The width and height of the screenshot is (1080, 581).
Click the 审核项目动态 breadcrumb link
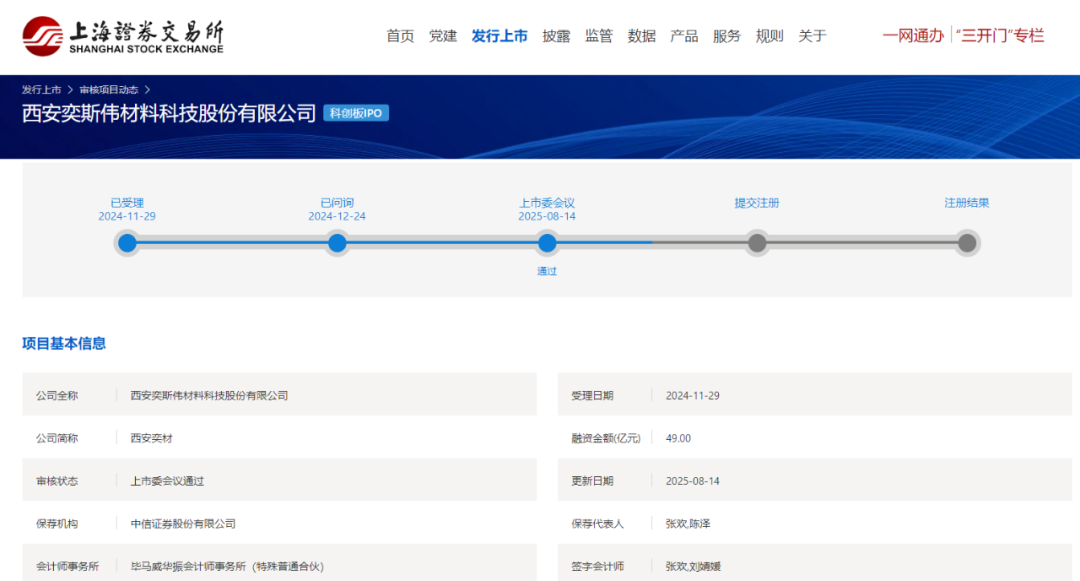tap(109, 90)
